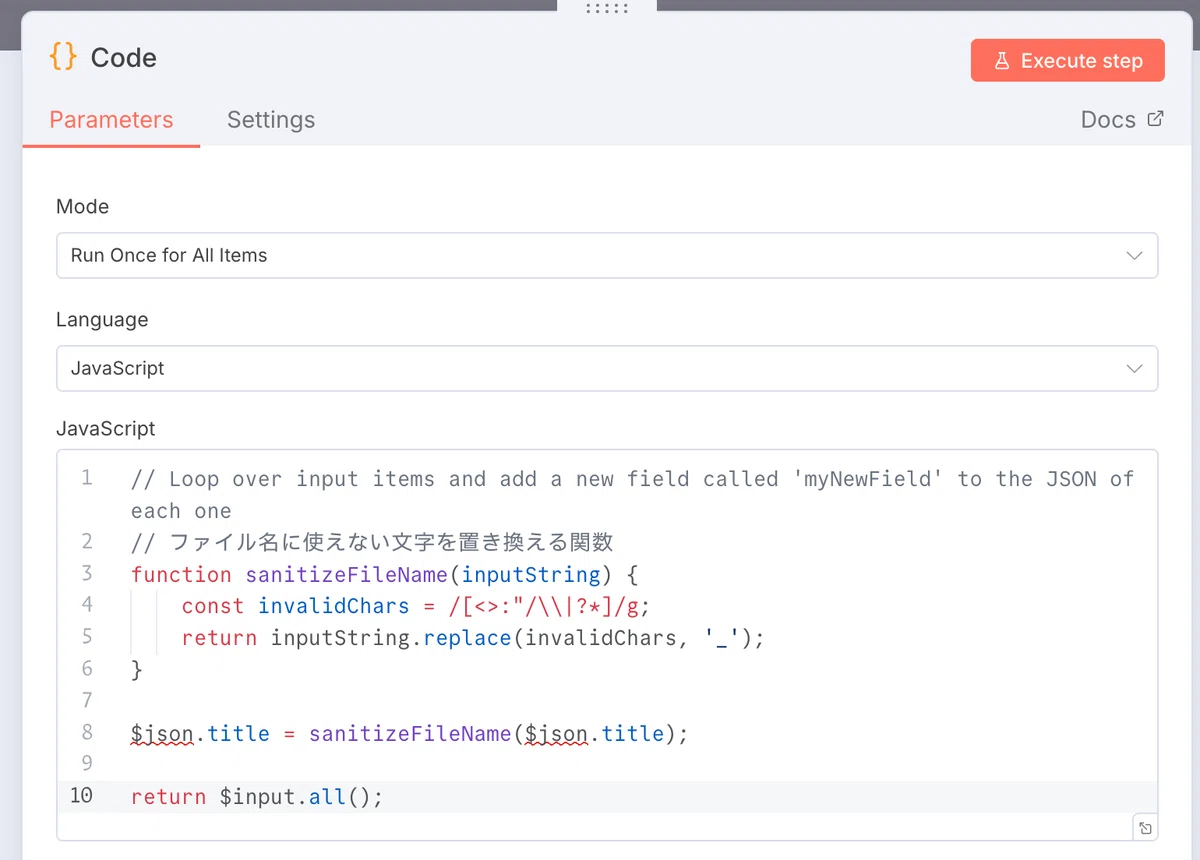Image resolution: width=1200 pixels, height=860 pixels.
Task: Click the closing brace on line 6
Action: coord(137,670)
